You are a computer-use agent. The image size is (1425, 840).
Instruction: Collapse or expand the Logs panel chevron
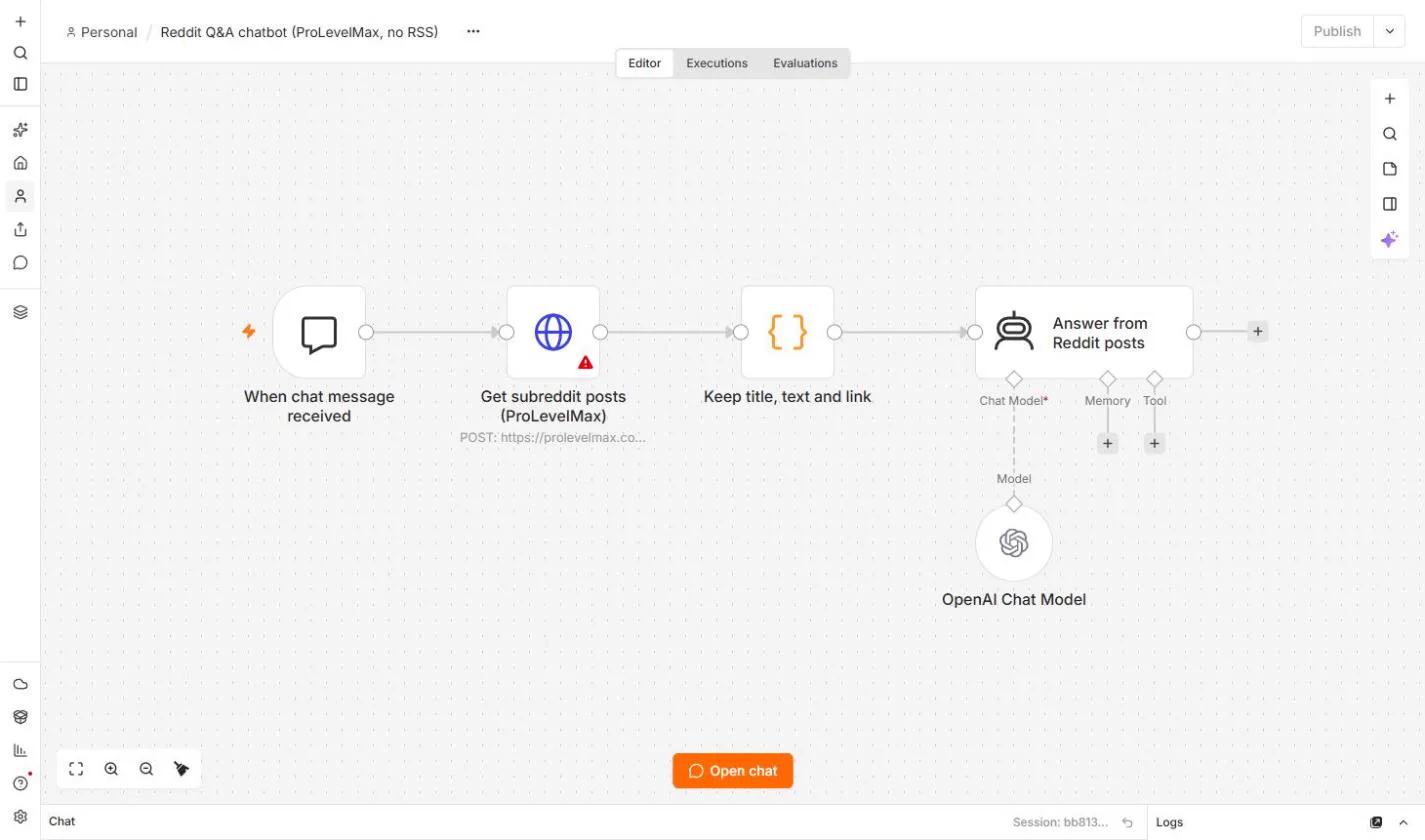tap(1405, 822)
